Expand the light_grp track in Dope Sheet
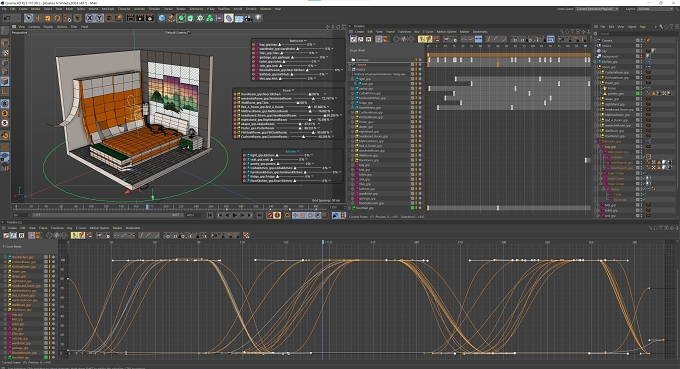 pyautogui.click(x=353, y=79)
